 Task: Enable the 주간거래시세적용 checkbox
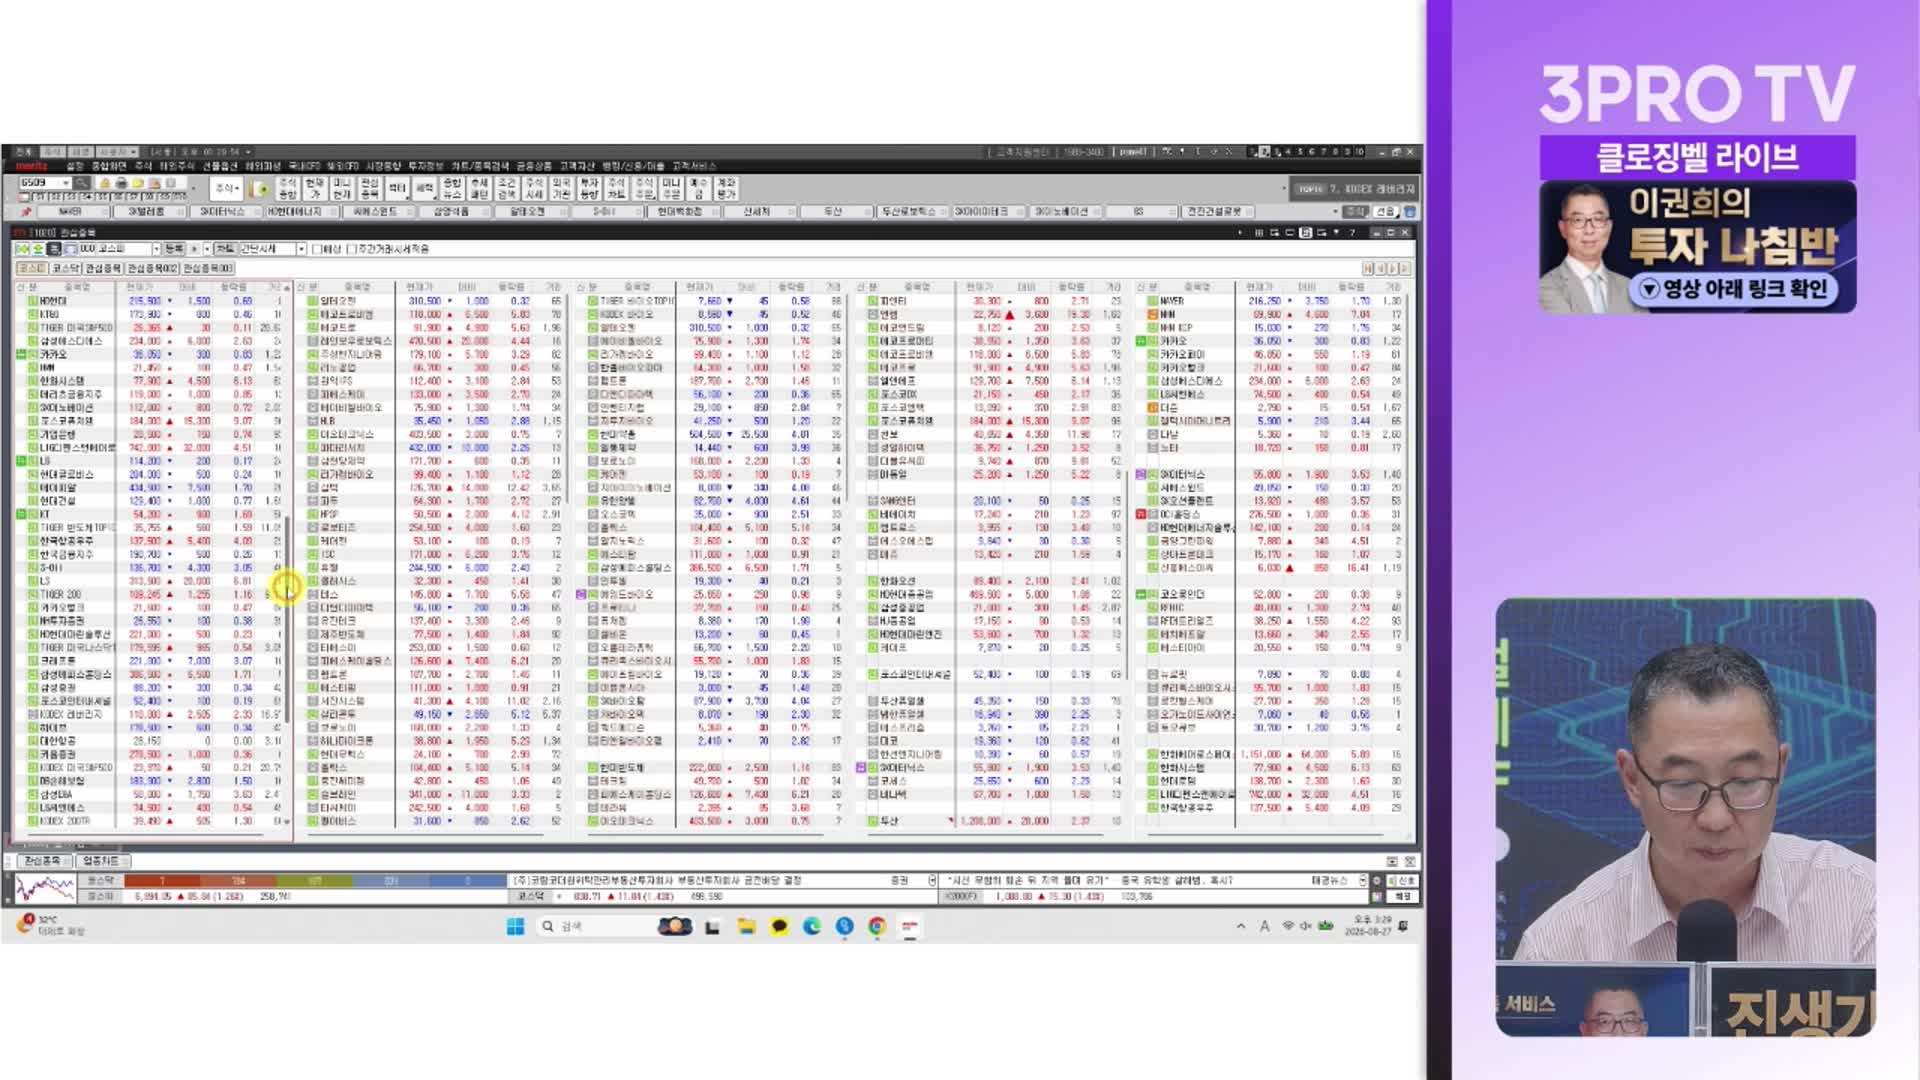coord(351,249)
